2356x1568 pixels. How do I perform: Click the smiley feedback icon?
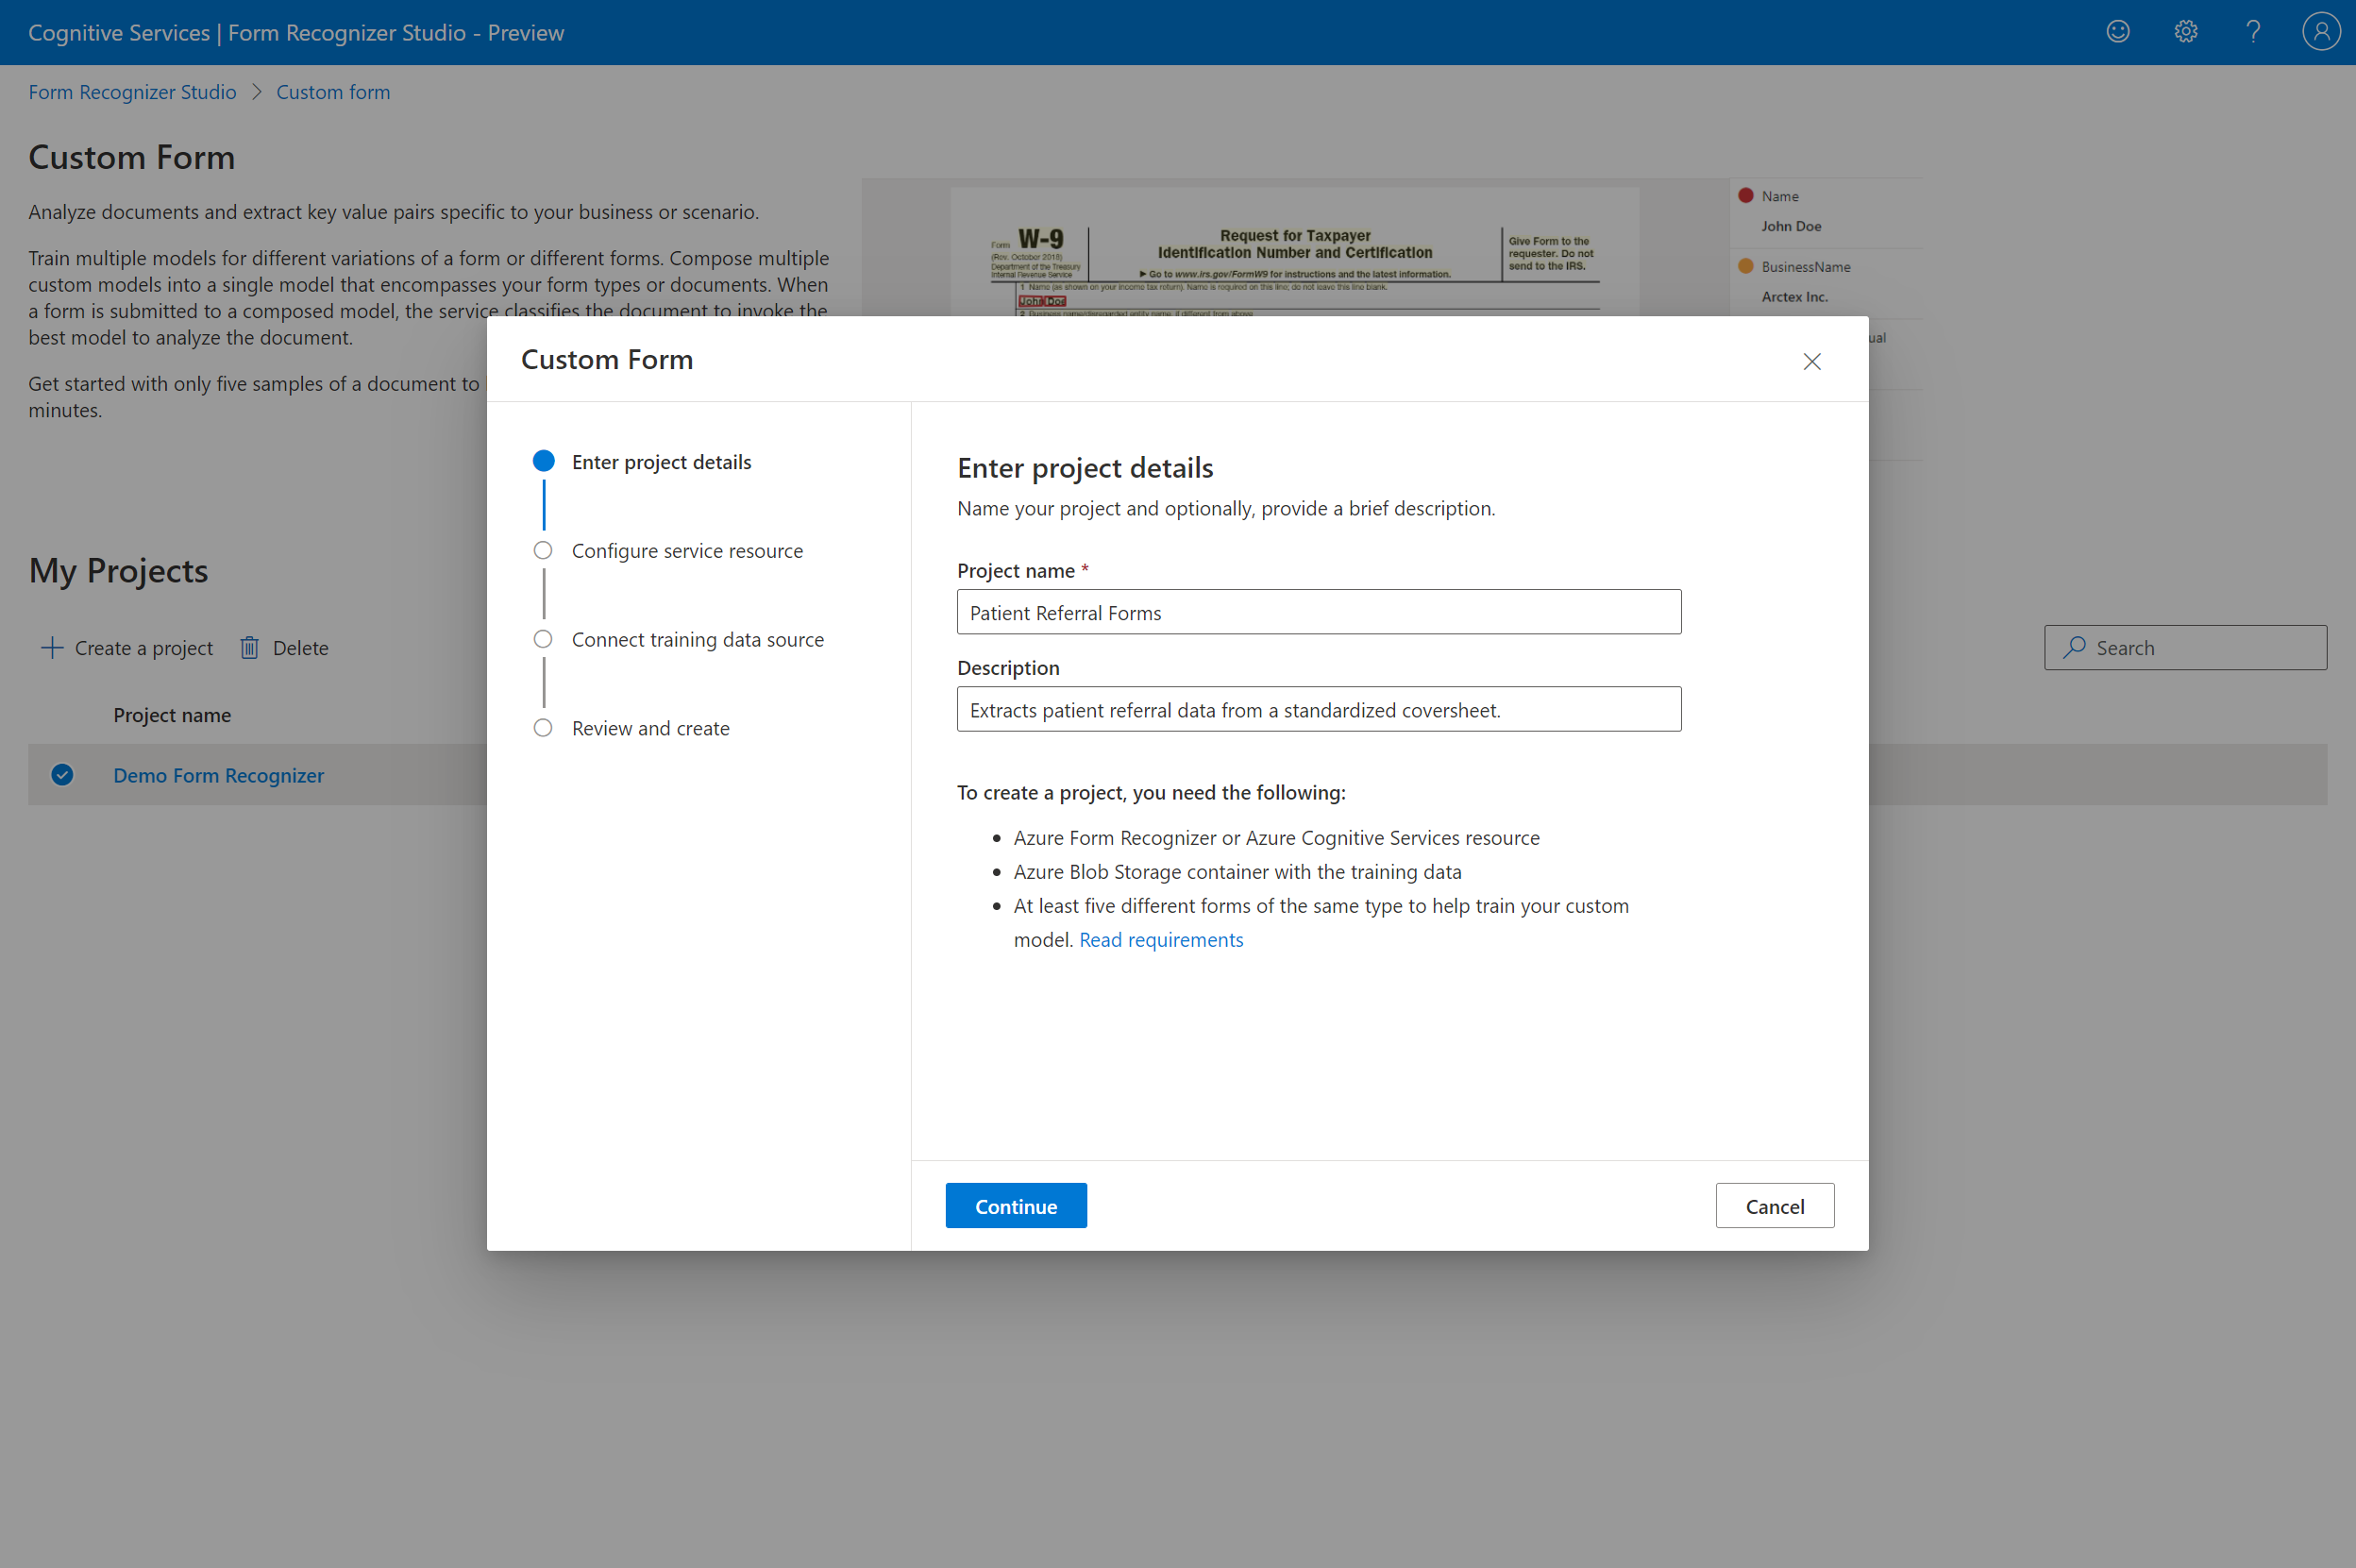click(x=2117, y=32)
